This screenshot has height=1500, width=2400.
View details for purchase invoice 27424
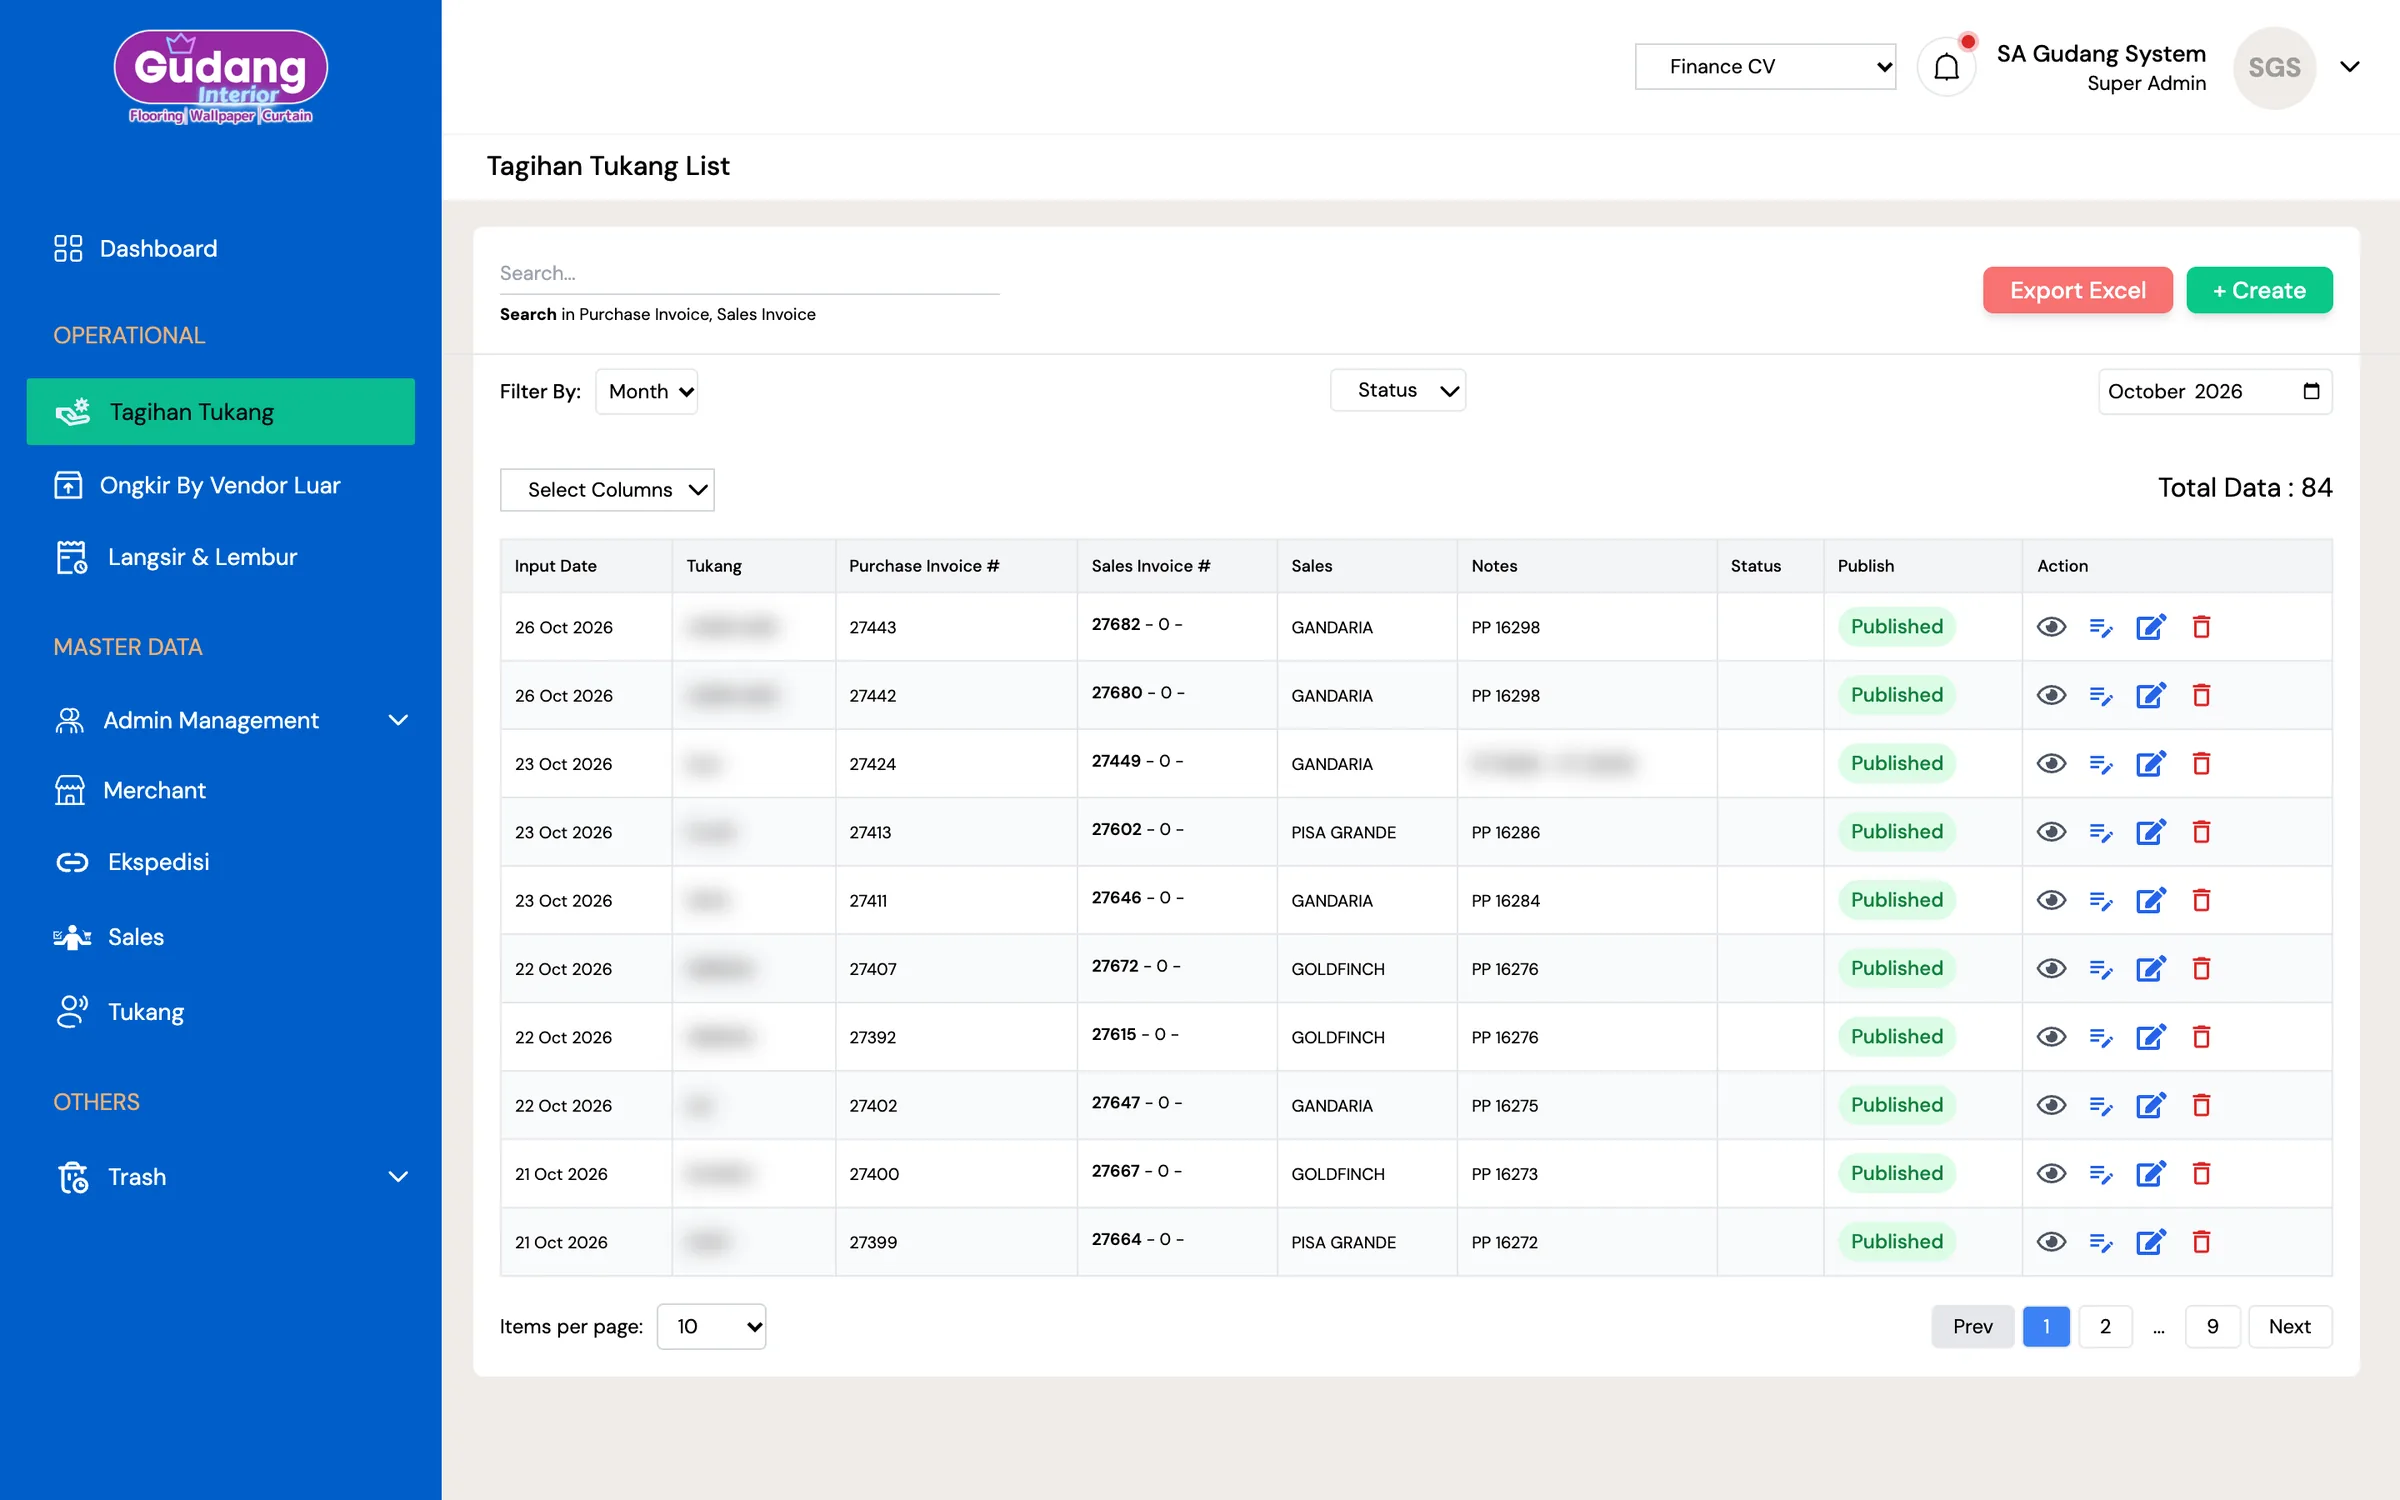pos(2051,764)
